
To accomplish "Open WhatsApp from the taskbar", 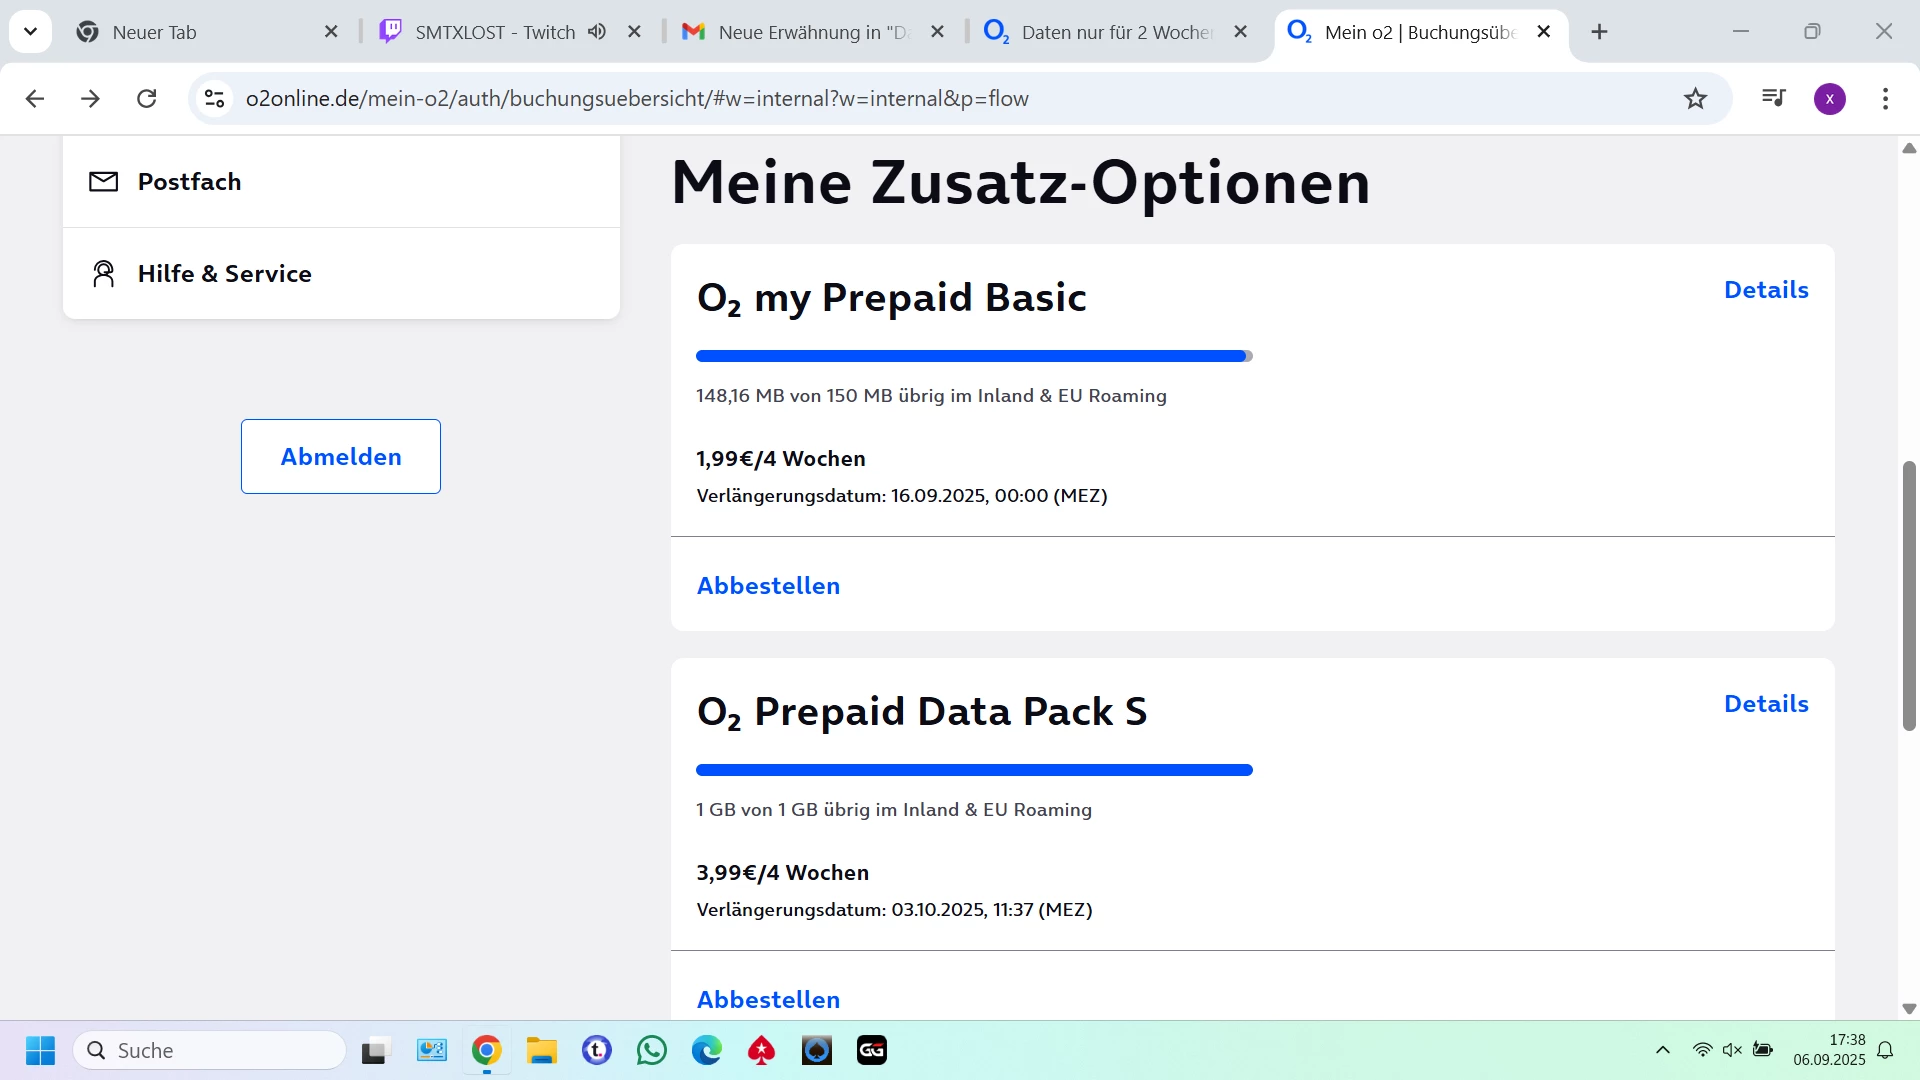I will coord(652,1050).
